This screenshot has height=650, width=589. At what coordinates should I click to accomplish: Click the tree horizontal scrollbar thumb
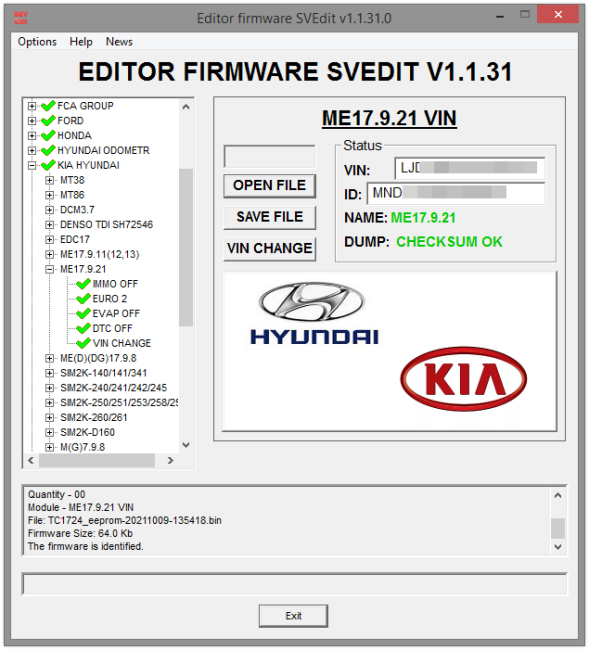pyautogui.click(x=97, y=460)
